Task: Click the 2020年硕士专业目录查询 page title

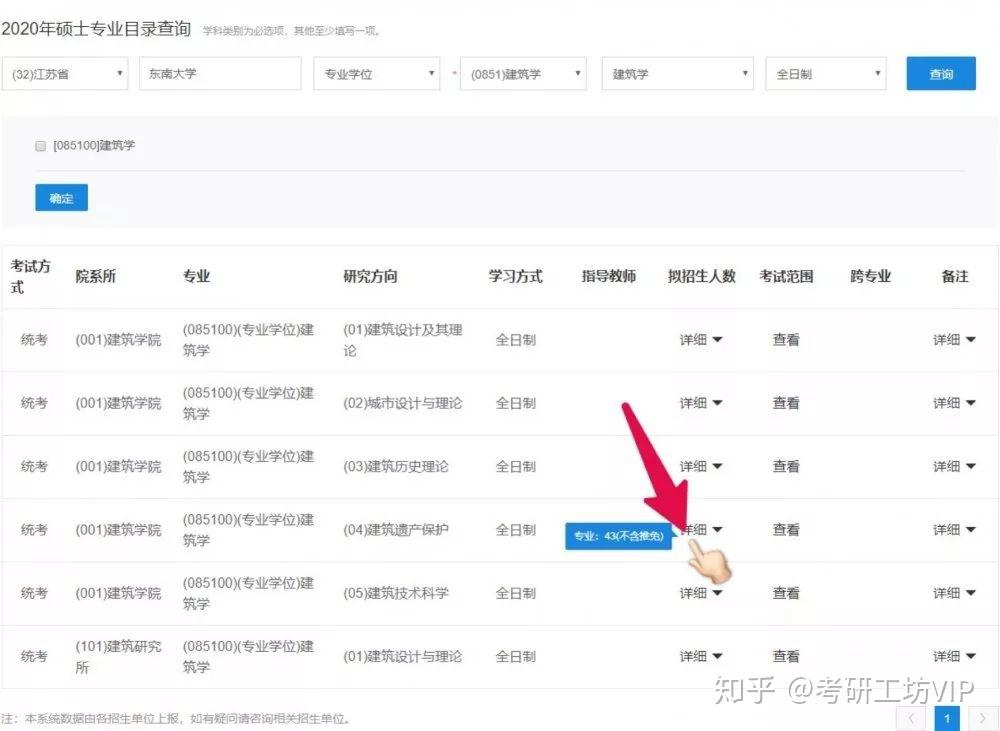Action: click(96, 29)
